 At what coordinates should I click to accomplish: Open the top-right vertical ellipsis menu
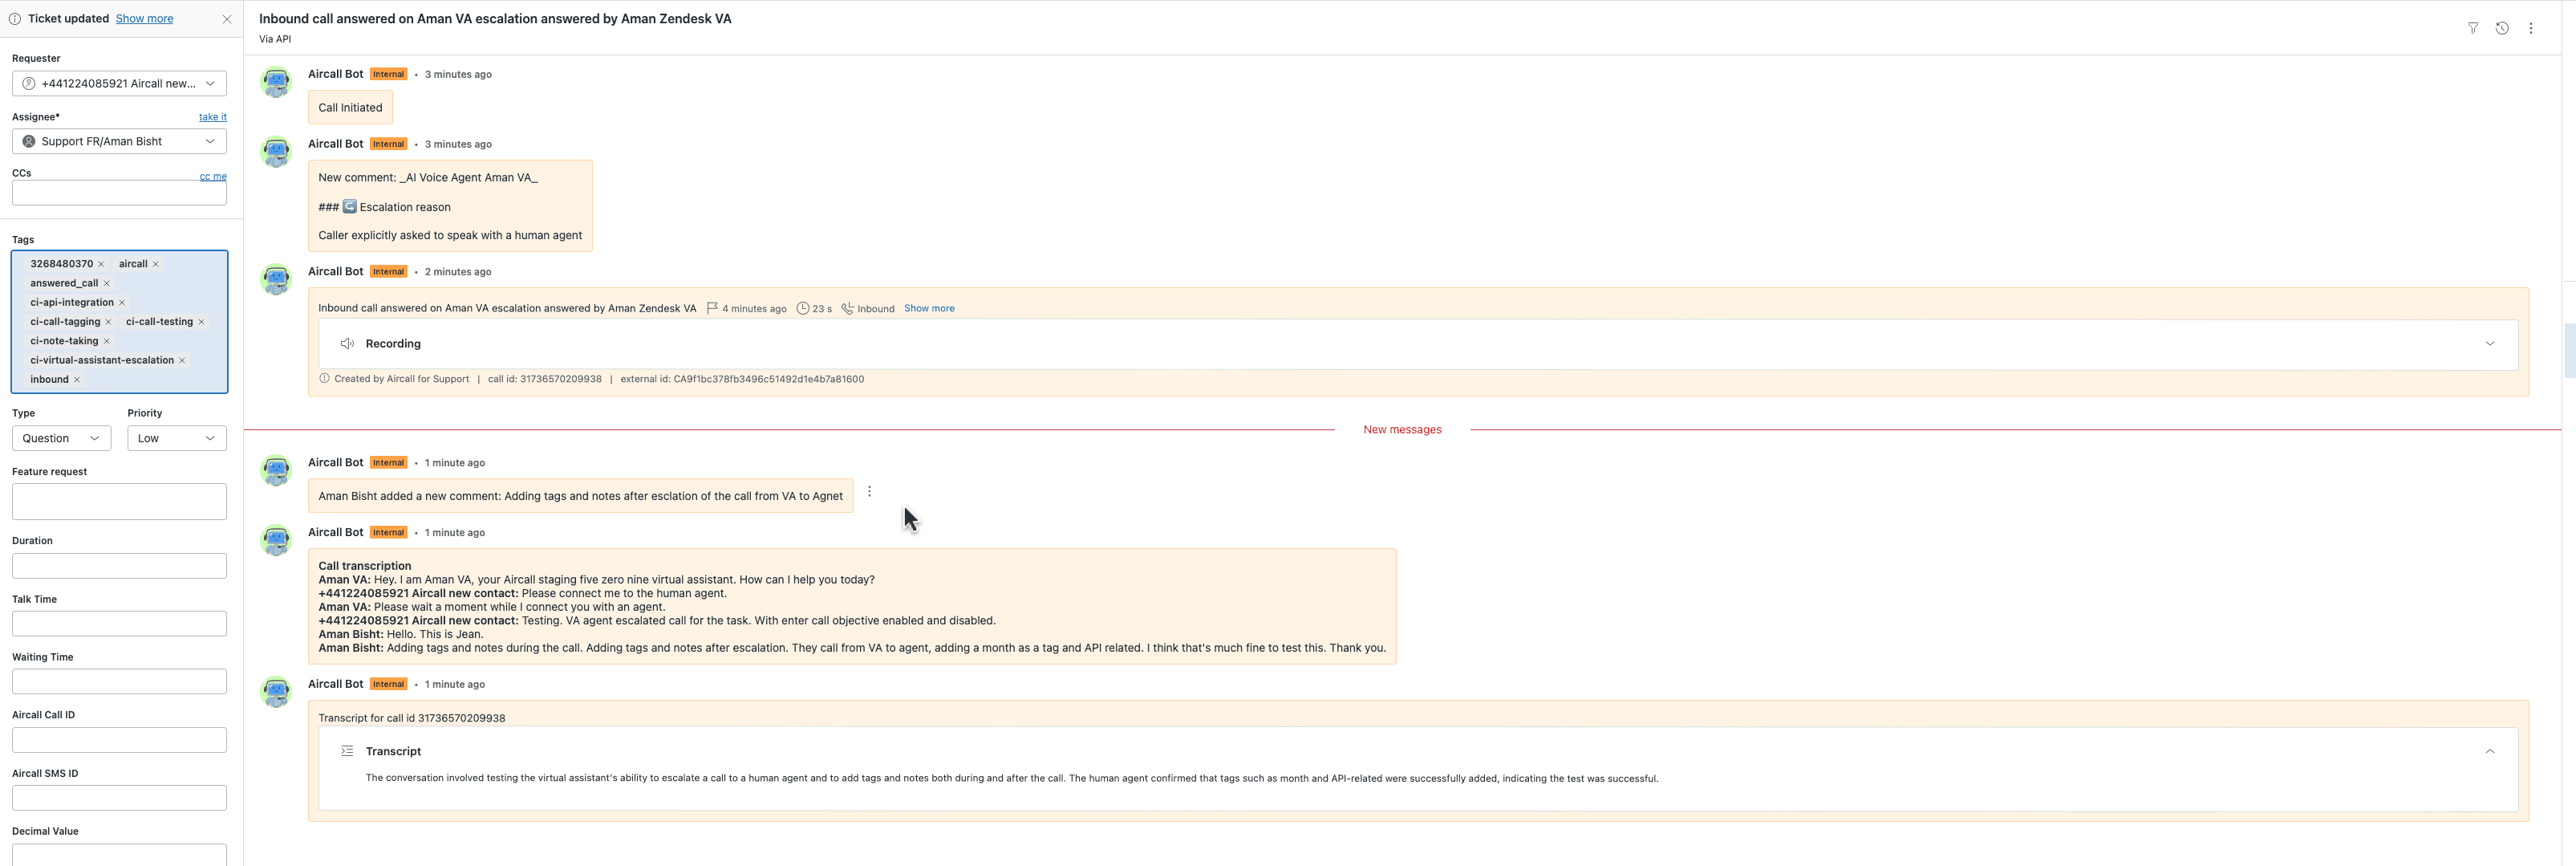[2530, 28]
